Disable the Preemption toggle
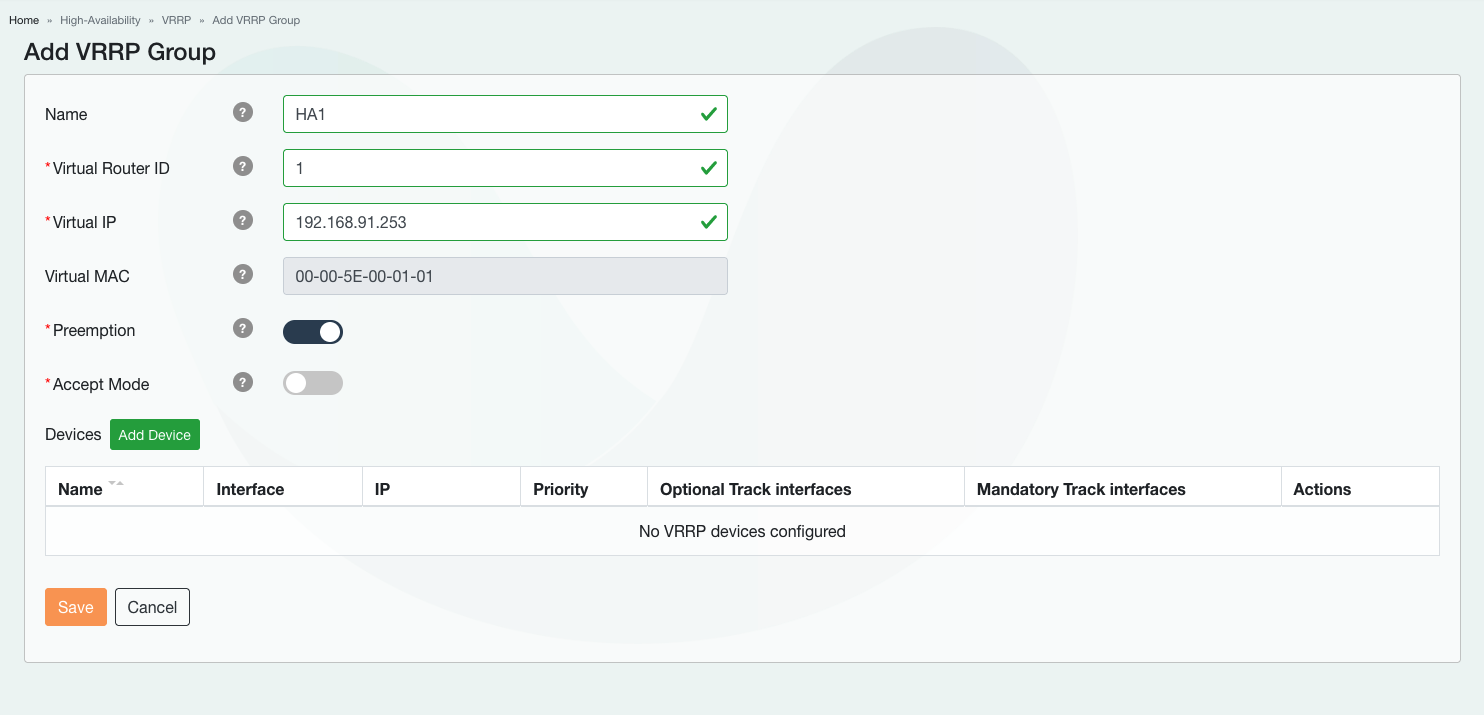Image resolution: width=1484 pixels, height=715 pixels. pyautogui.click(x=313, y=332)
